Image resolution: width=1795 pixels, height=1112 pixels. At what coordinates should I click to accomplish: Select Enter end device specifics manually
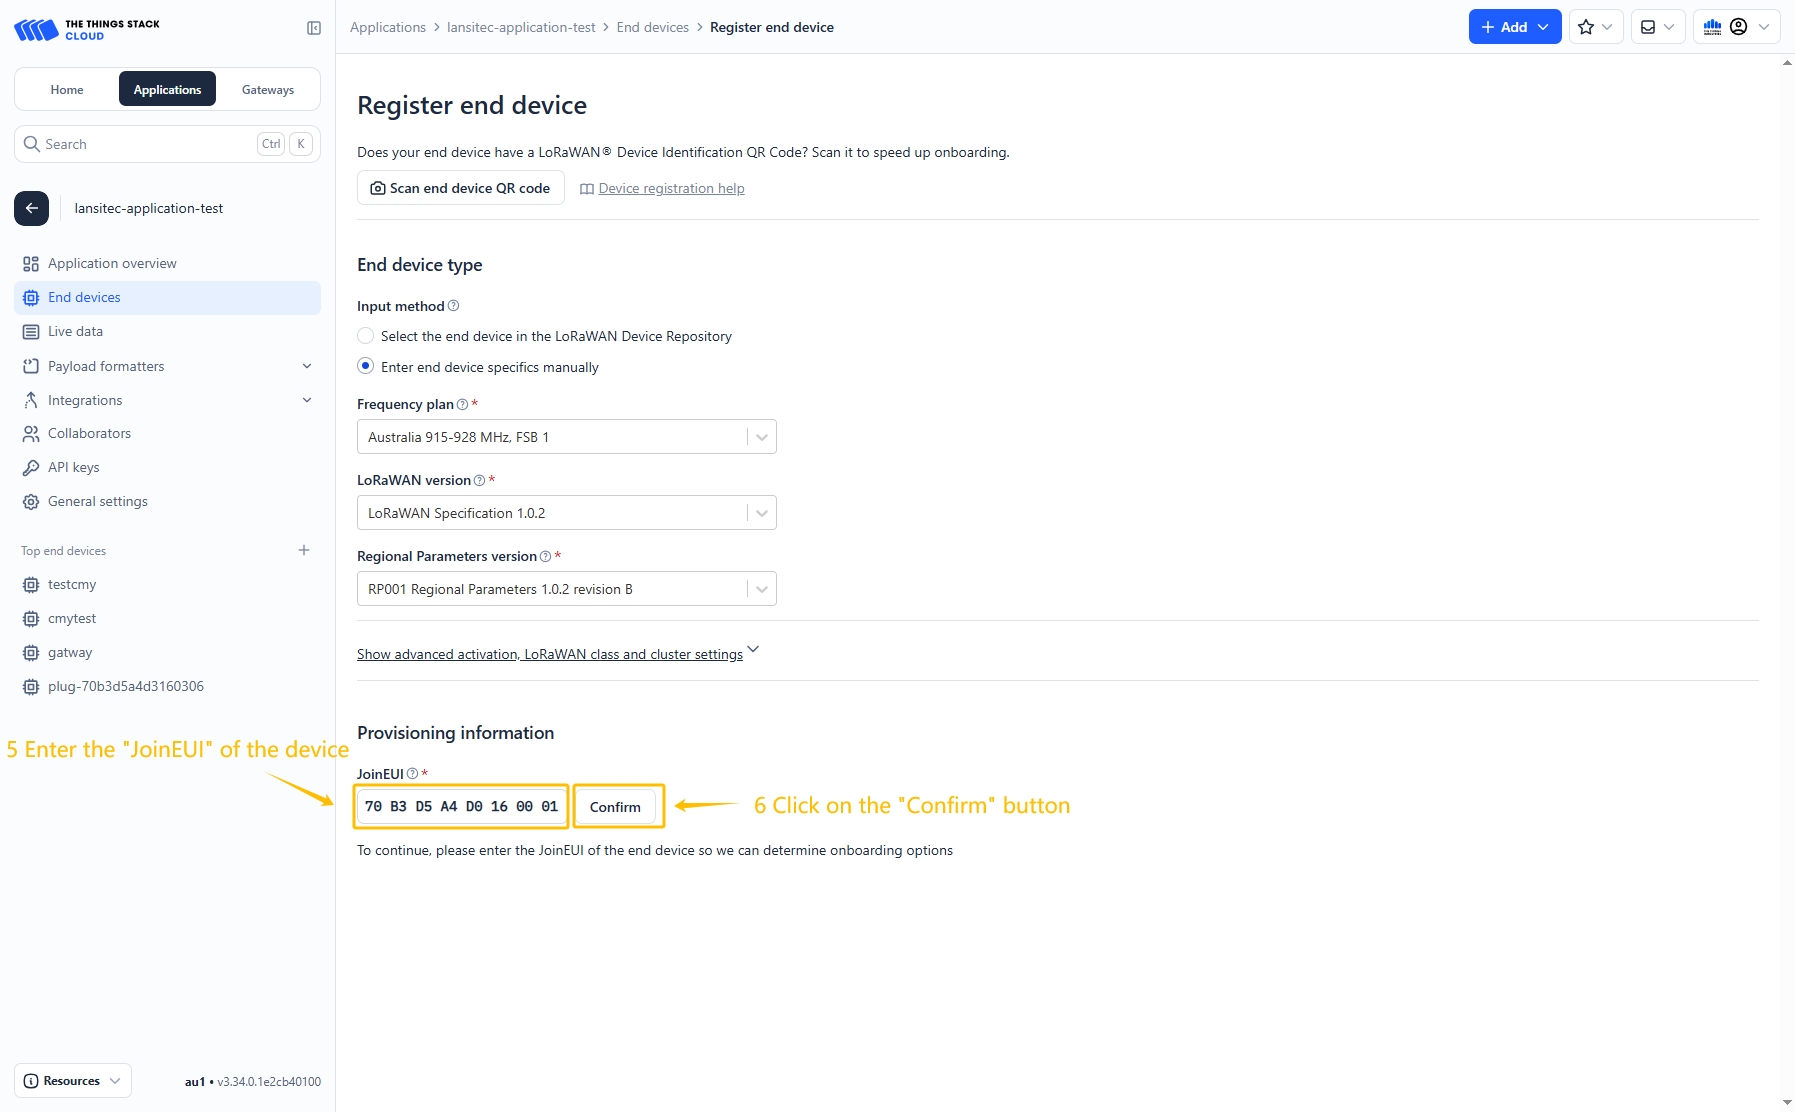click(366, 367)
